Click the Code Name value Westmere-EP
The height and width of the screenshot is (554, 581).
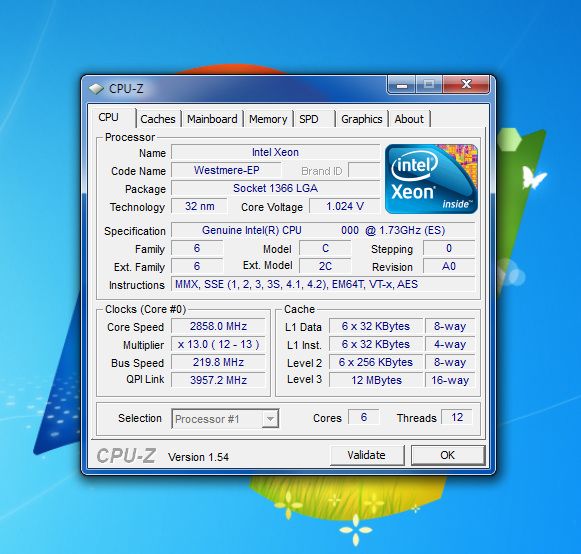pos(226,170)
